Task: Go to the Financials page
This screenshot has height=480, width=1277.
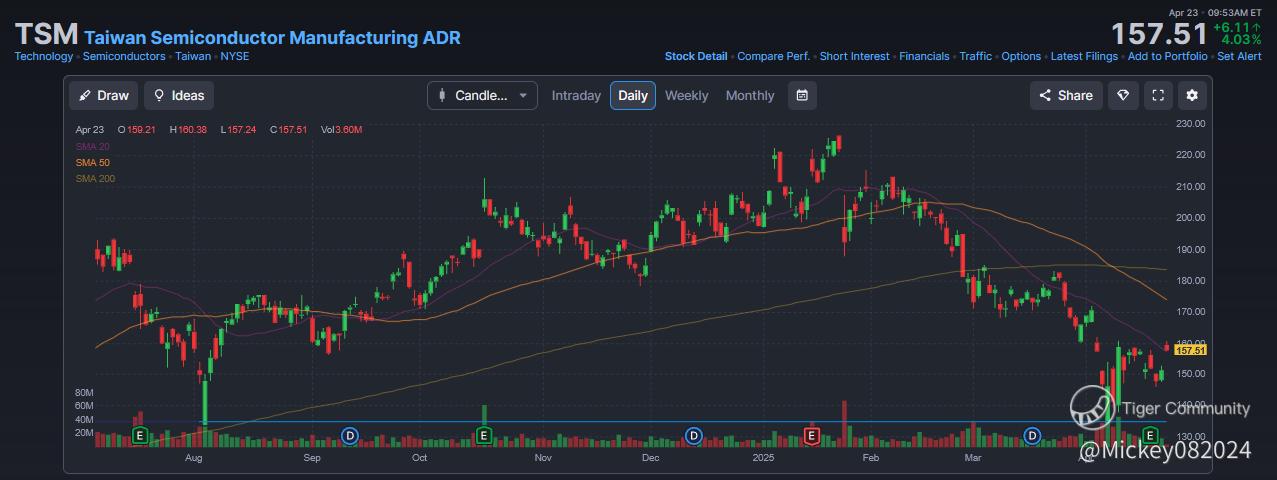Action: pos(924,57)
